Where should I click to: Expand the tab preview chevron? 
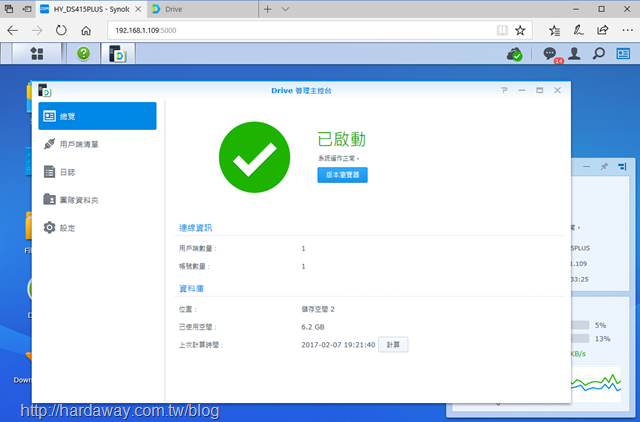[x=286, y=9]
